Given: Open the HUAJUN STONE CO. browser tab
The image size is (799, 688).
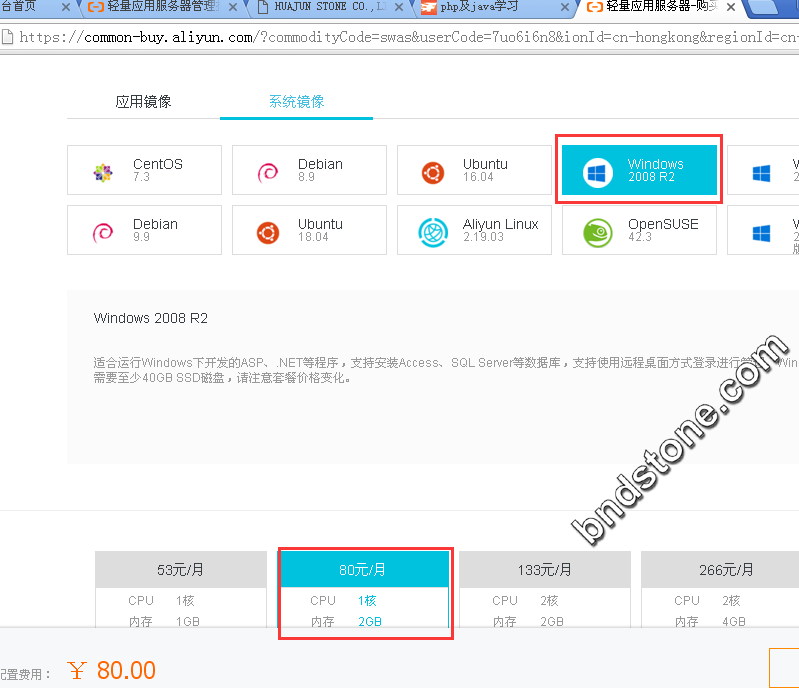Looking at the screenshot, I should tap(325, 7).
